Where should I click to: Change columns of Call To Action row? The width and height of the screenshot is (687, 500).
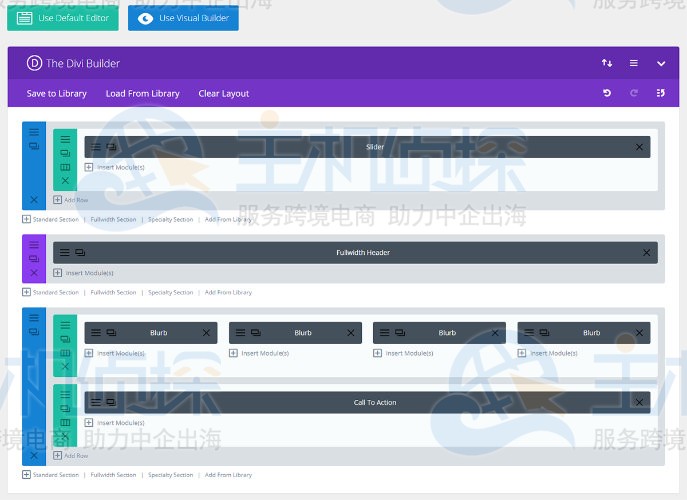(65, 422)
